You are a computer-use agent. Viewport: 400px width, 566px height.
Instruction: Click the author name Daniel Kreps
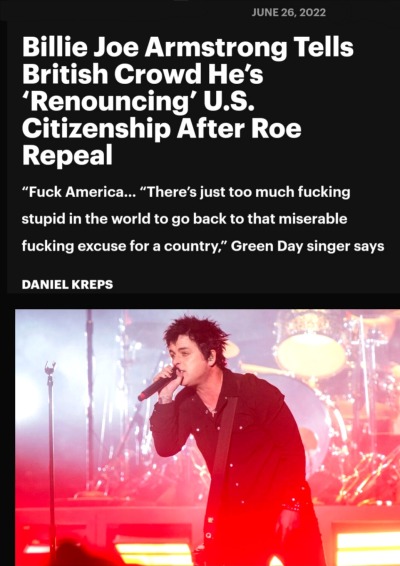(x=67, y=284)
